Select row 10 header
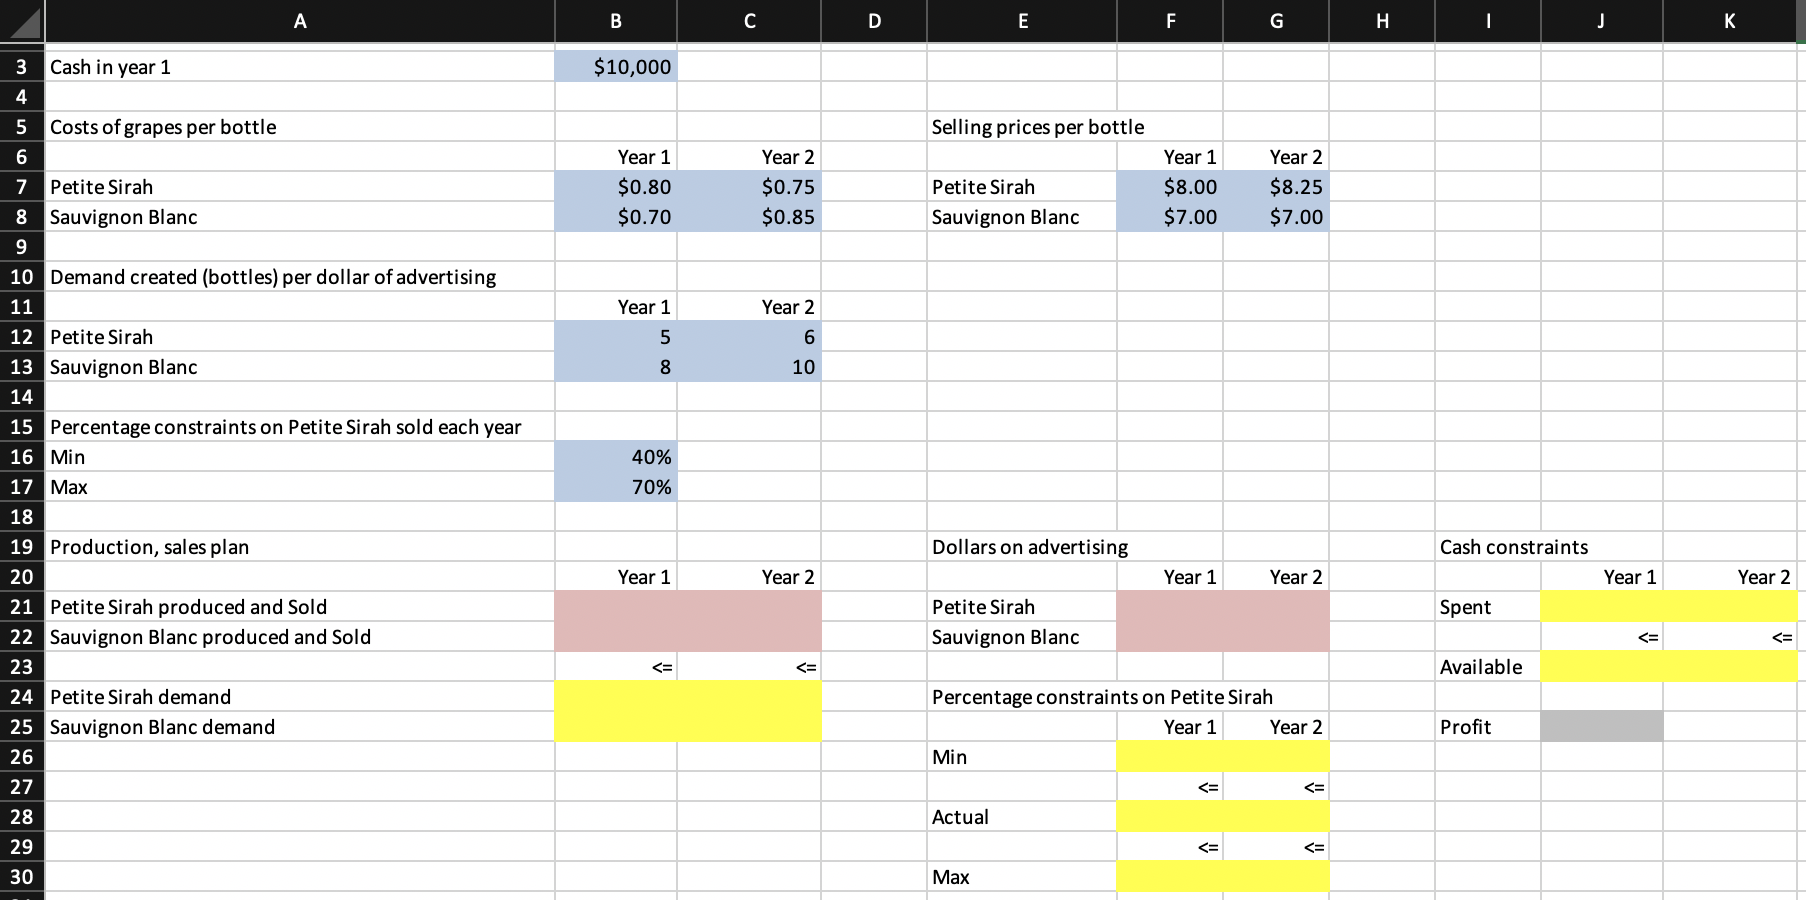This screenshot has width=1806, height=900. (21, 277)
